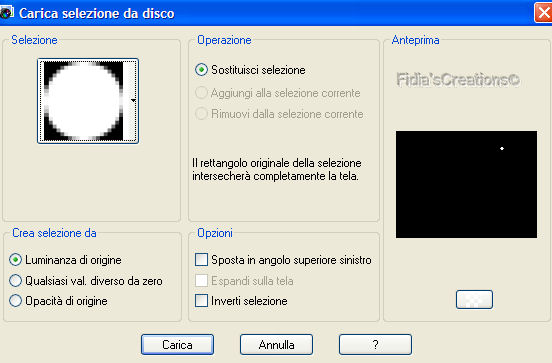552x363 pixels.
Task: Close the Carica selezione da disco dialog
Action: click(544, 13)
